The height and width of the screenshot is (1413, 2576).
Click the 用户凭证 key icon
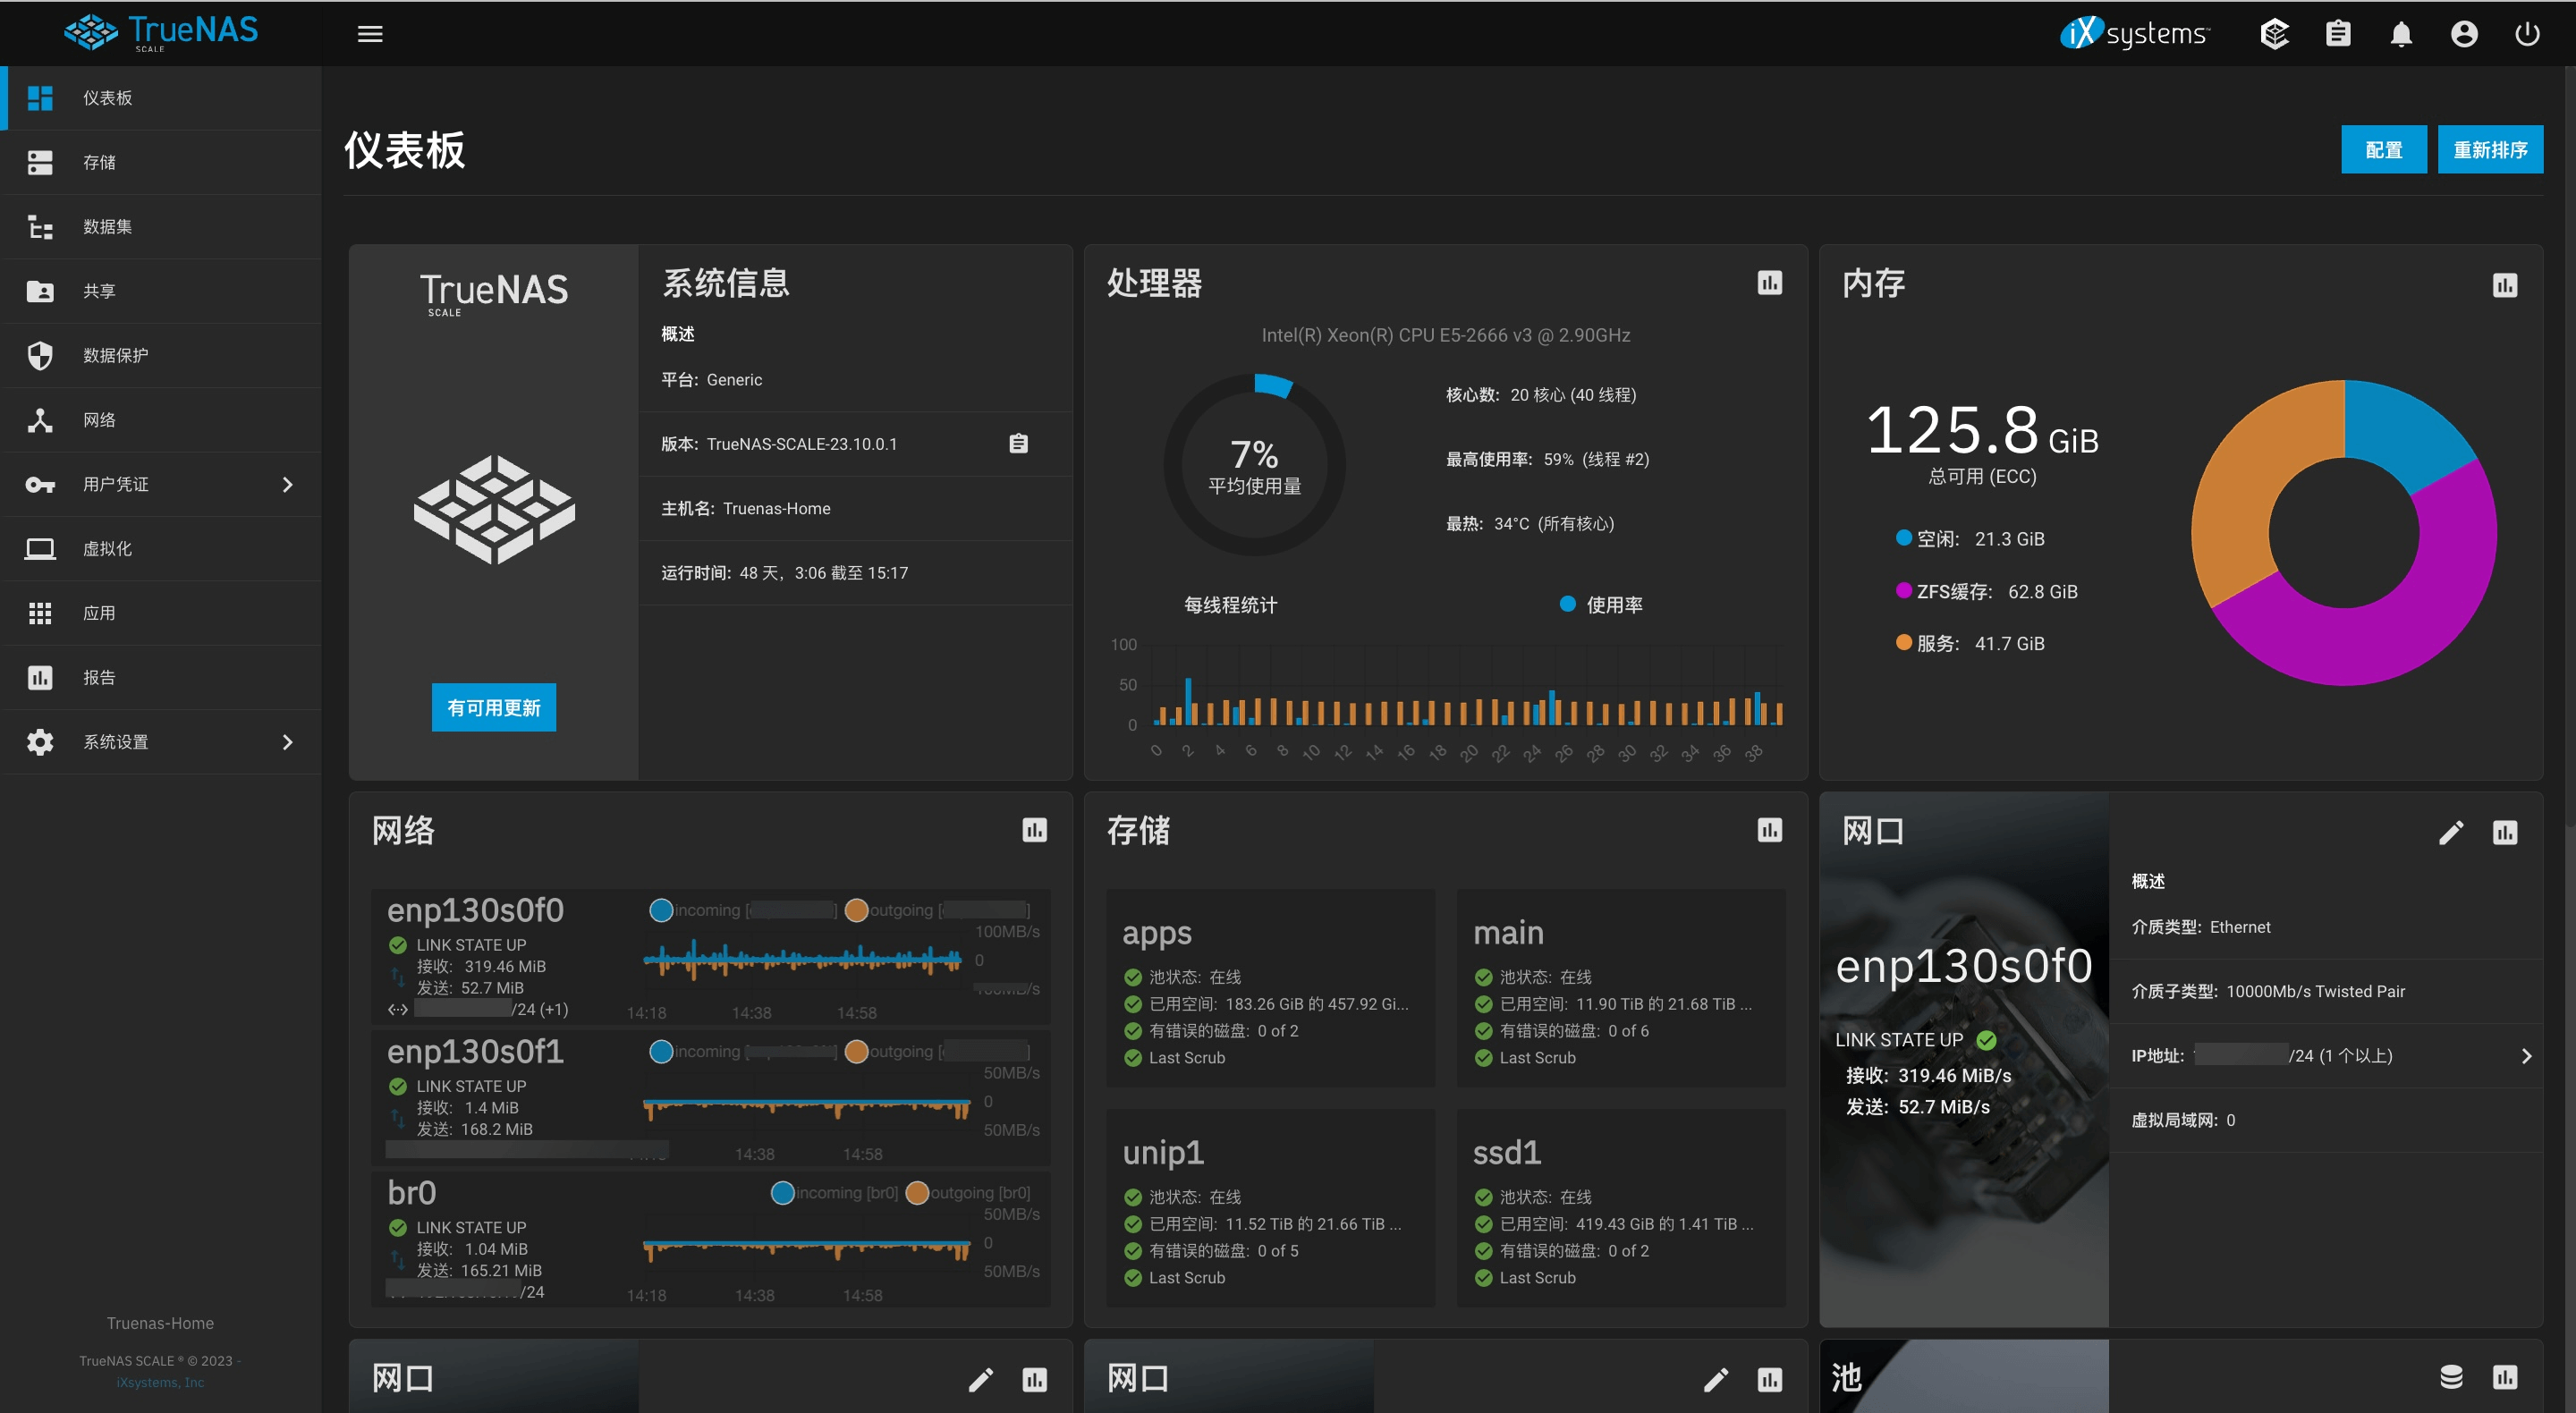tap(40, 485)
